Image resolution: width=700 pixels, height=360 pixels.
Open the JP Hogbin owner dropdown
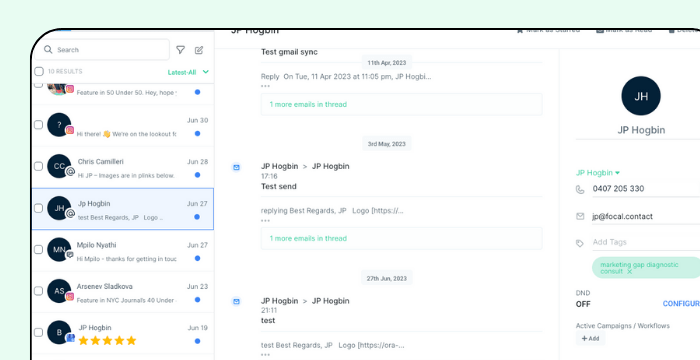tap(598, 173)
